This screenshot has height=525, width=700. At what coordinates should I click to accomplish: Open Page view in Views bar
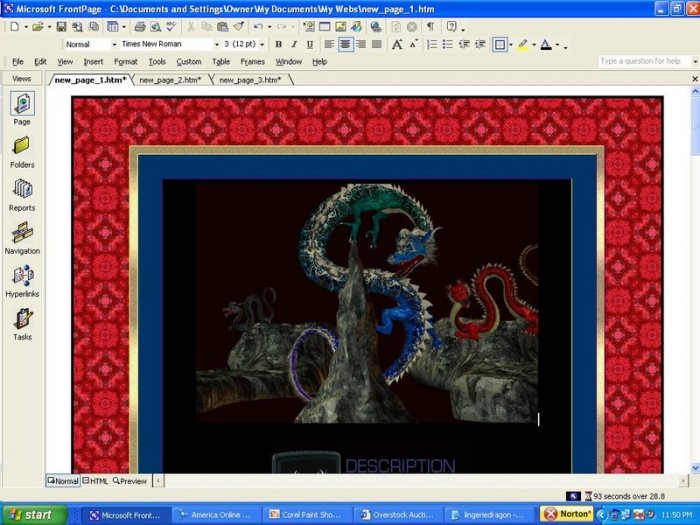[x=22, y=108]
